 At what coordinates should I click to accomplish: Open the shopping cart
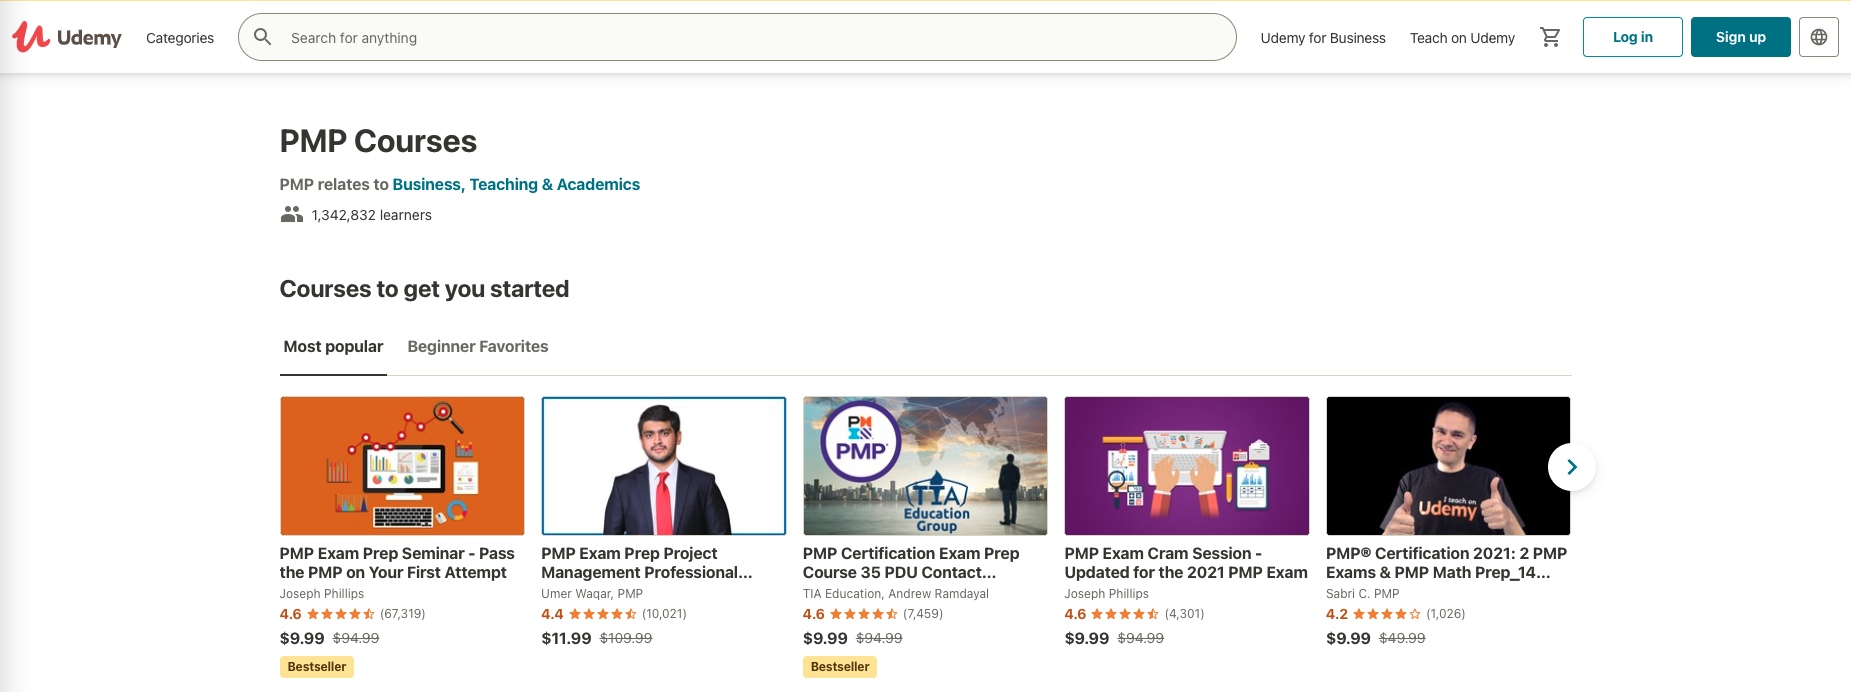(1550, 37)
